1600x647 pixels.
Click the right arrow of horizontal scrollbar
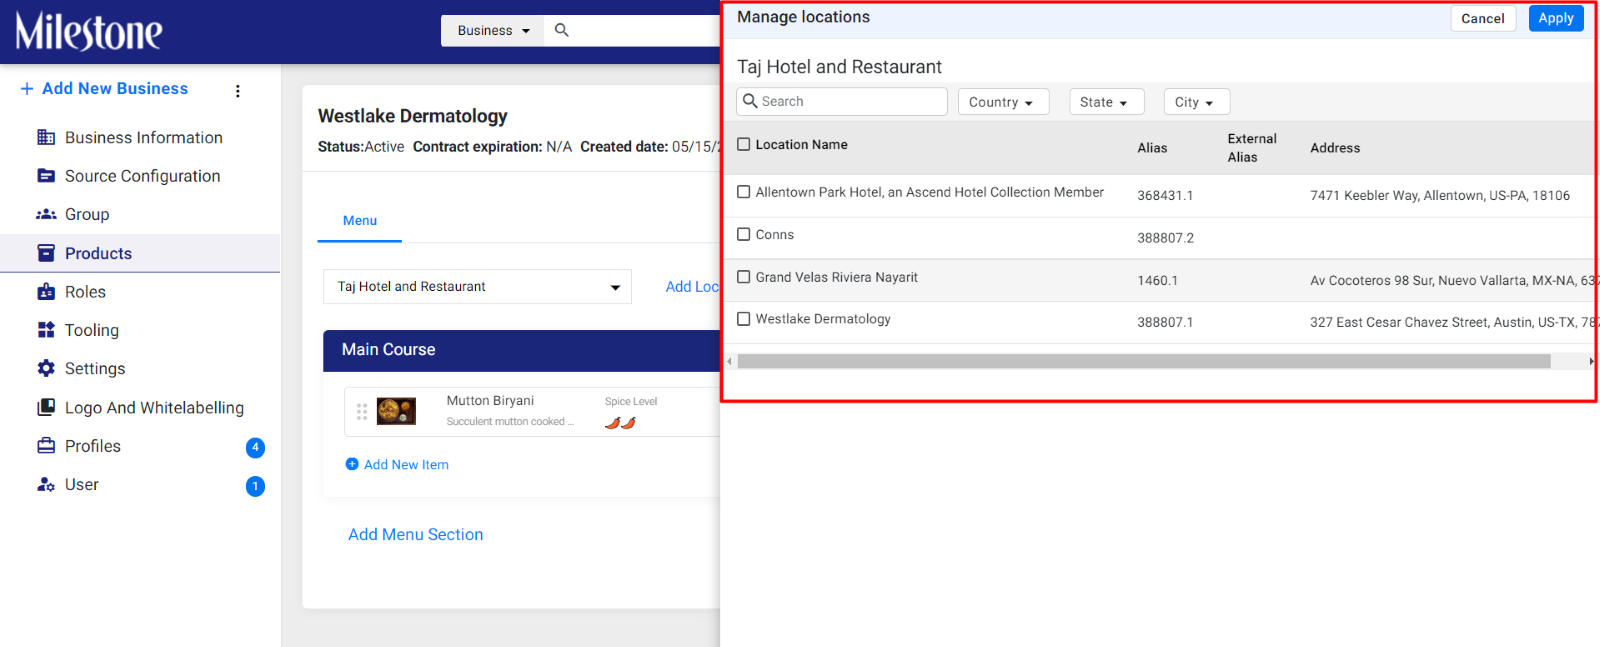[x=1591, y=361]
